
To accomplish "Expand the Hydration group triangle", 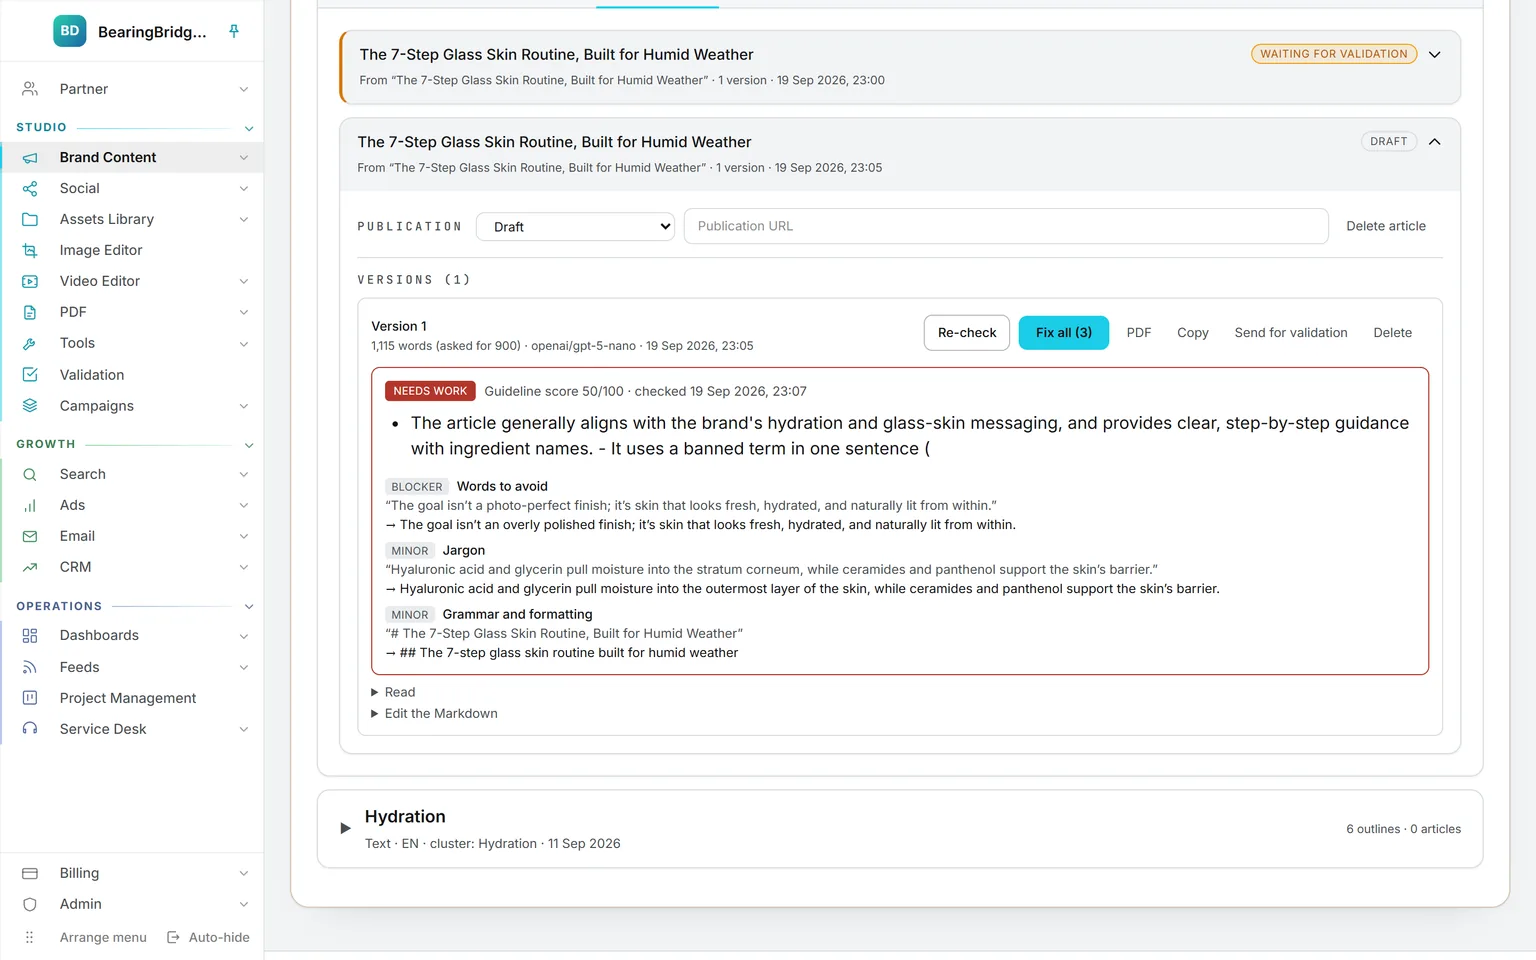I will pos(345,828).
